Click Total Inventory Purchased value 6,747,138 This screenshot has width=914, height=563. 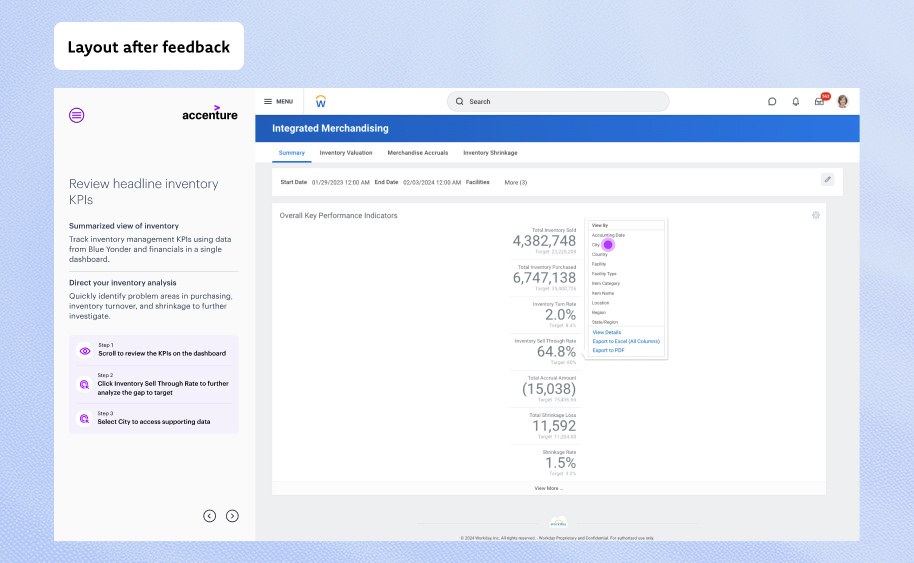pos(544,278)
